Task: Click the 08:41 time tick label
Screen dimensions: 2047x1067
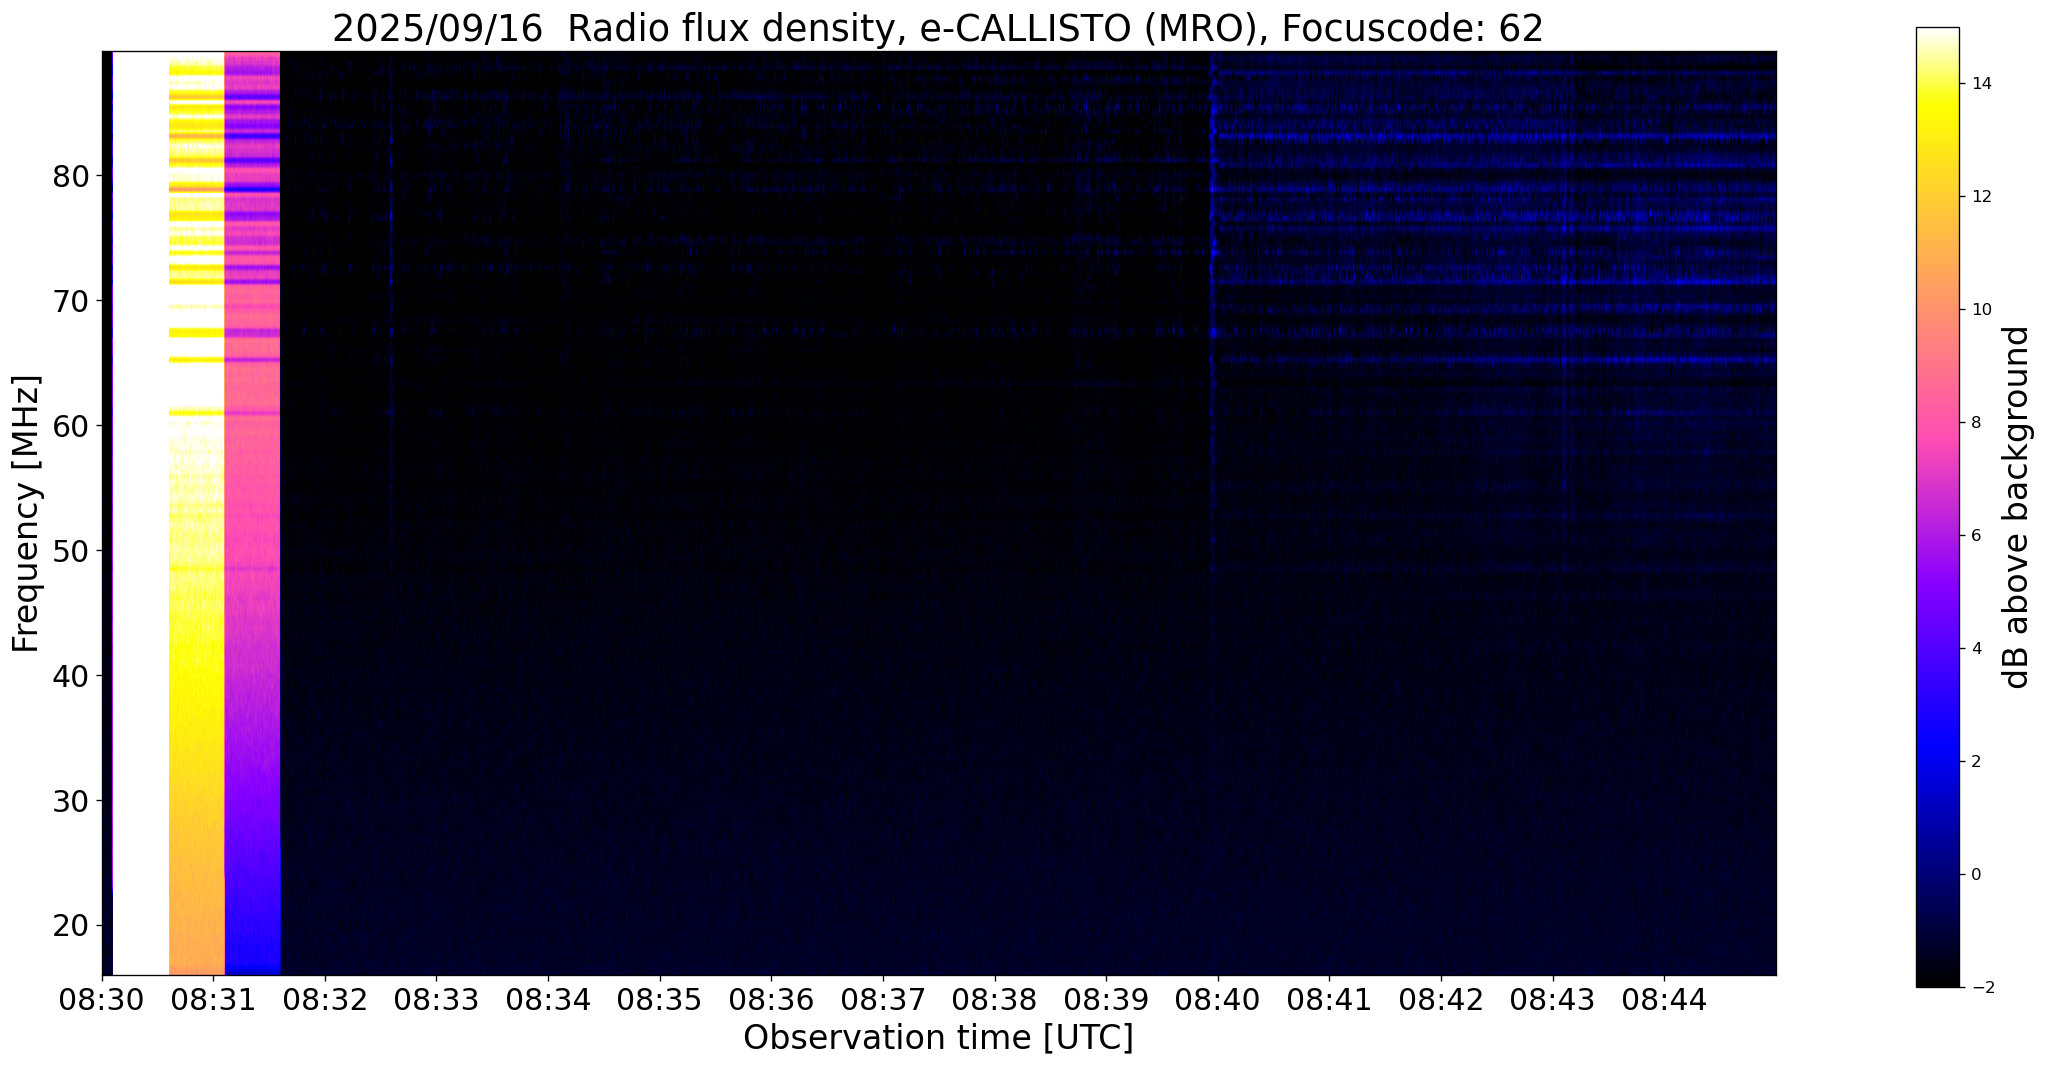Action: (1330, 1000)
